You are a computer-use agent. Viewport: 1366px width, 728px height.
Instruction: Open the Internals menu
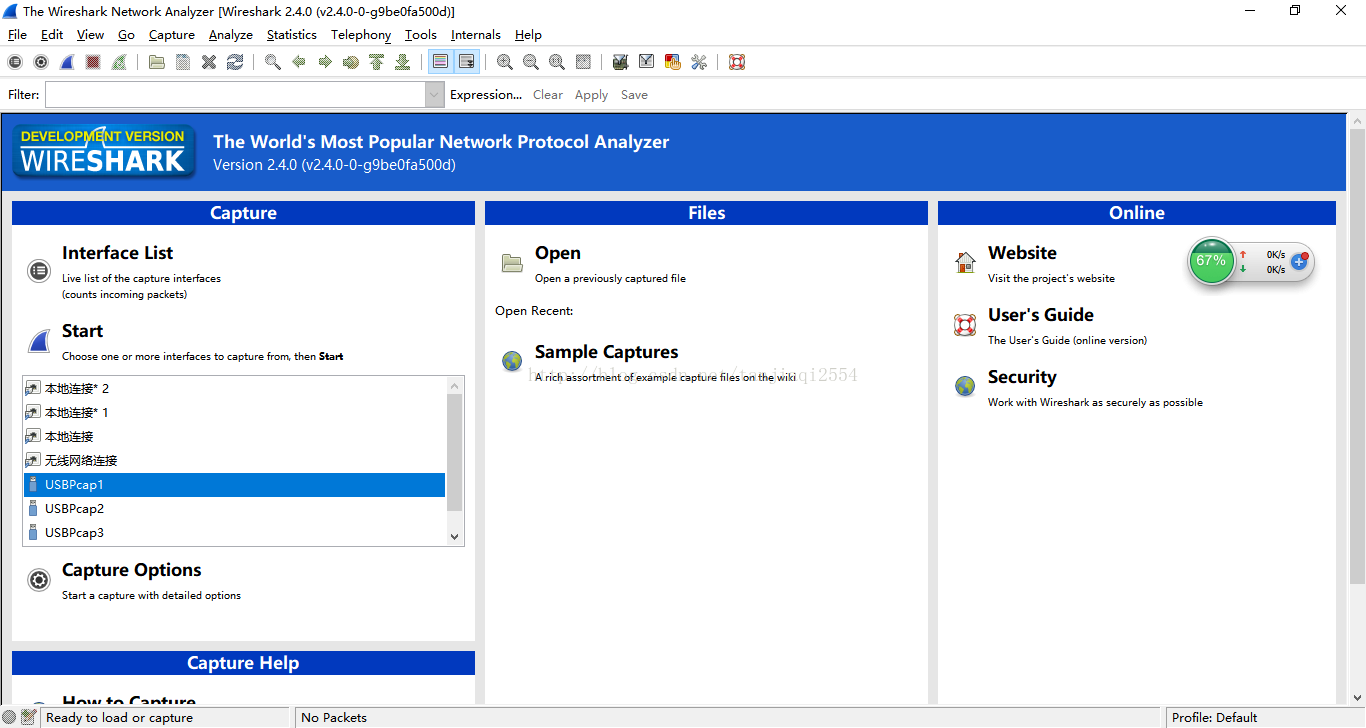476,34
